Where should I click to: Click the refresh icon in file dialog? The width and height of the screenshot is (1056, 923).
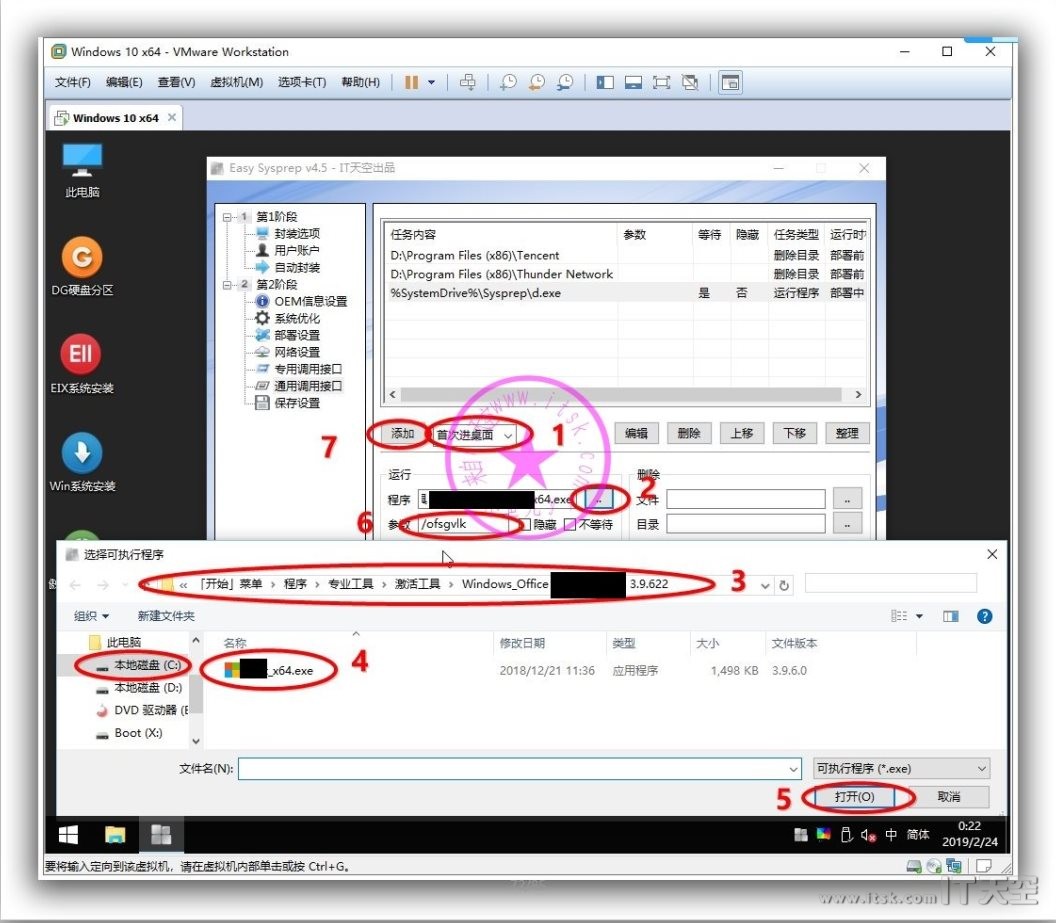[784, 585]
